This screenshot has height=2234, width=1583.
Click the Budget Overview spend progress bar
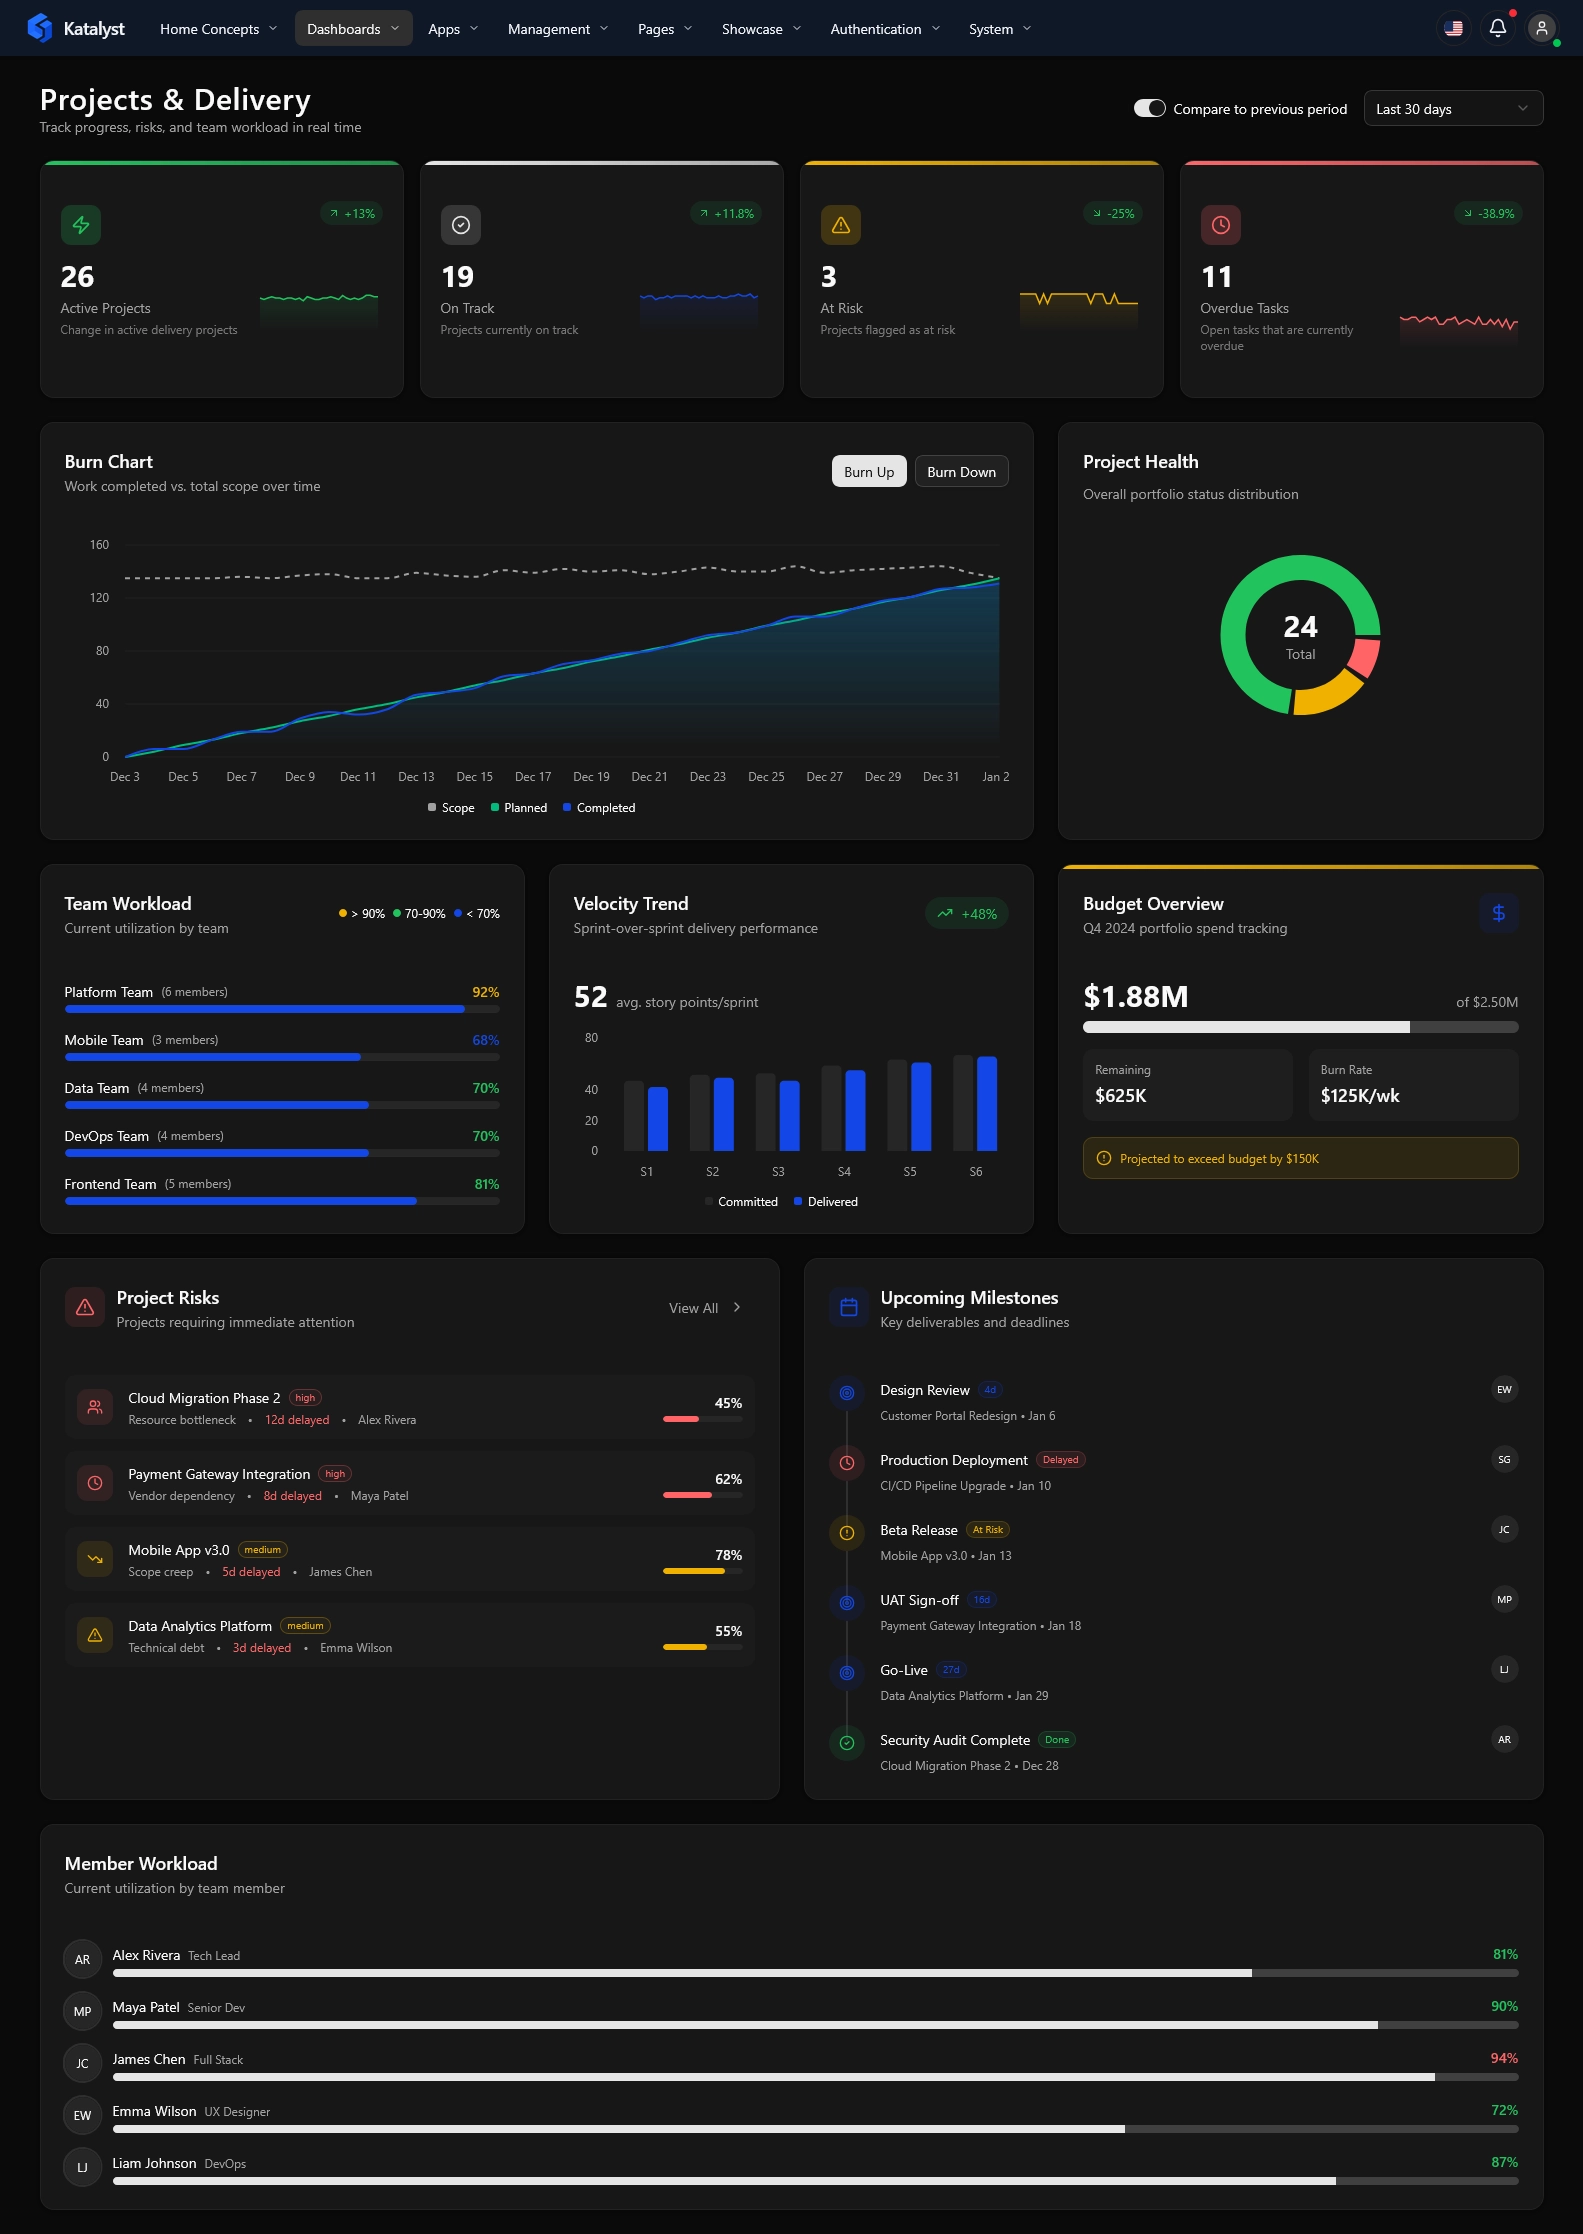pos(1299,1027)
